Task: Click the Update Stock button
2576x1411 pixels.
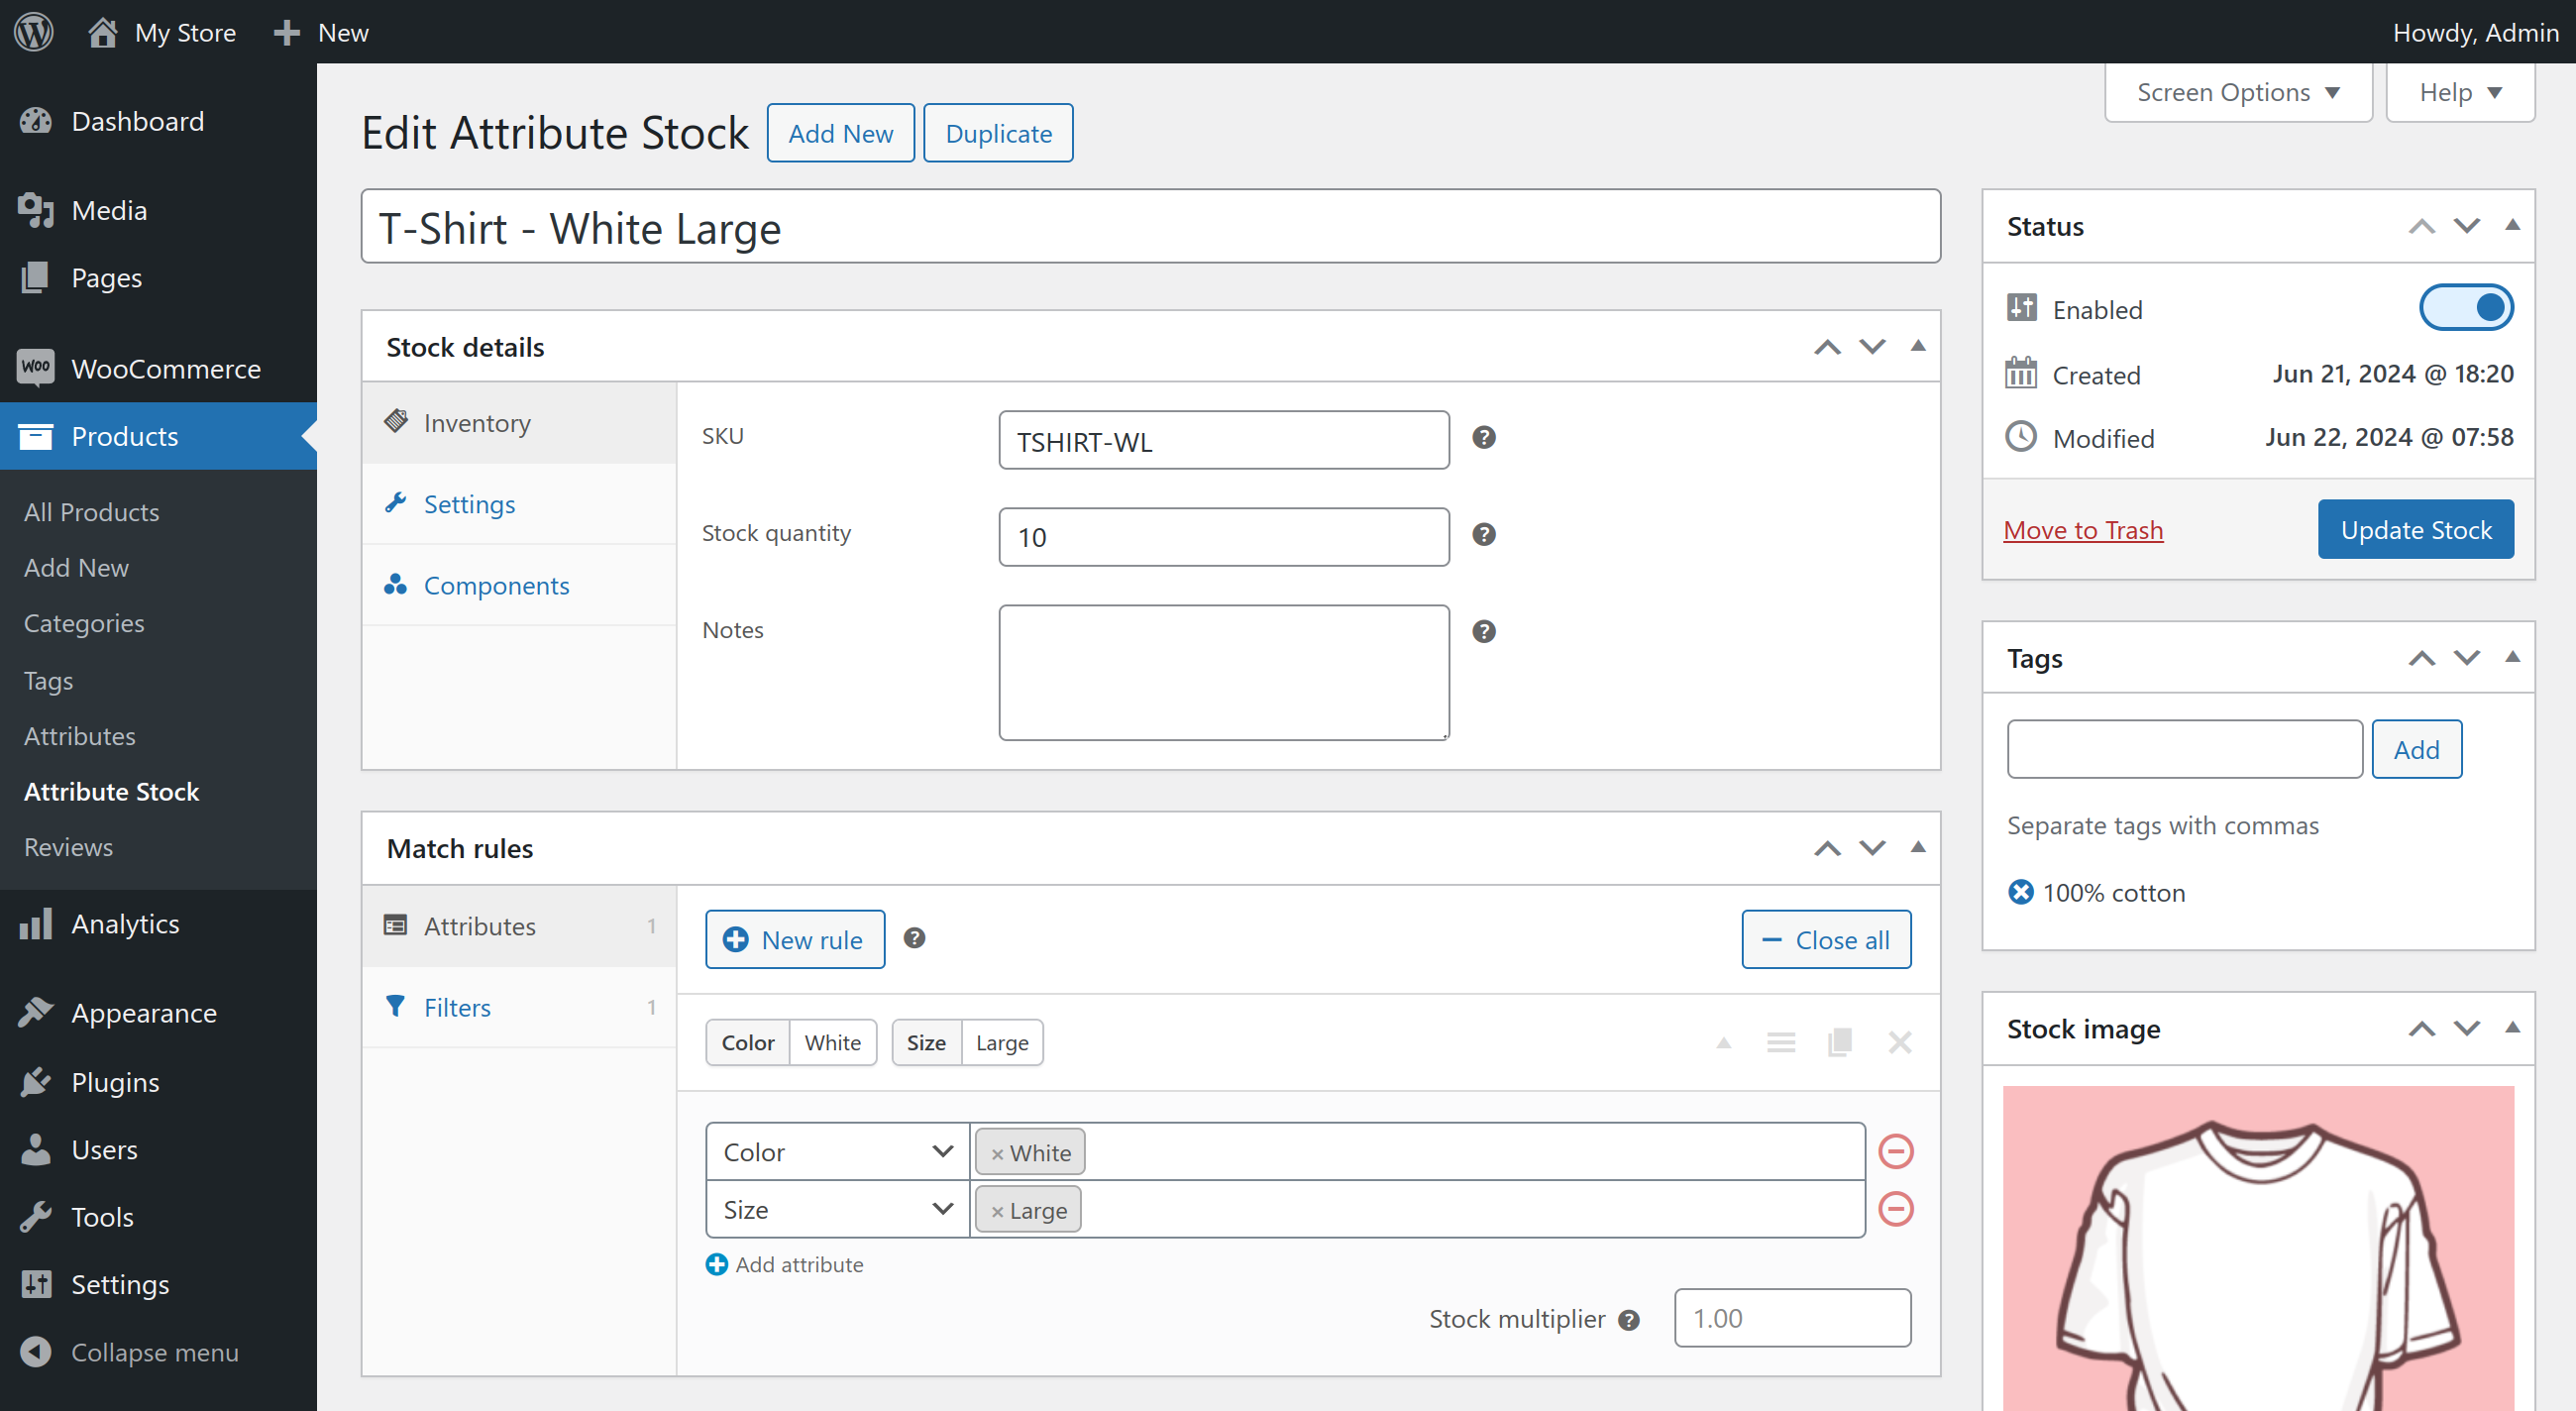Action: (2416, 529)
